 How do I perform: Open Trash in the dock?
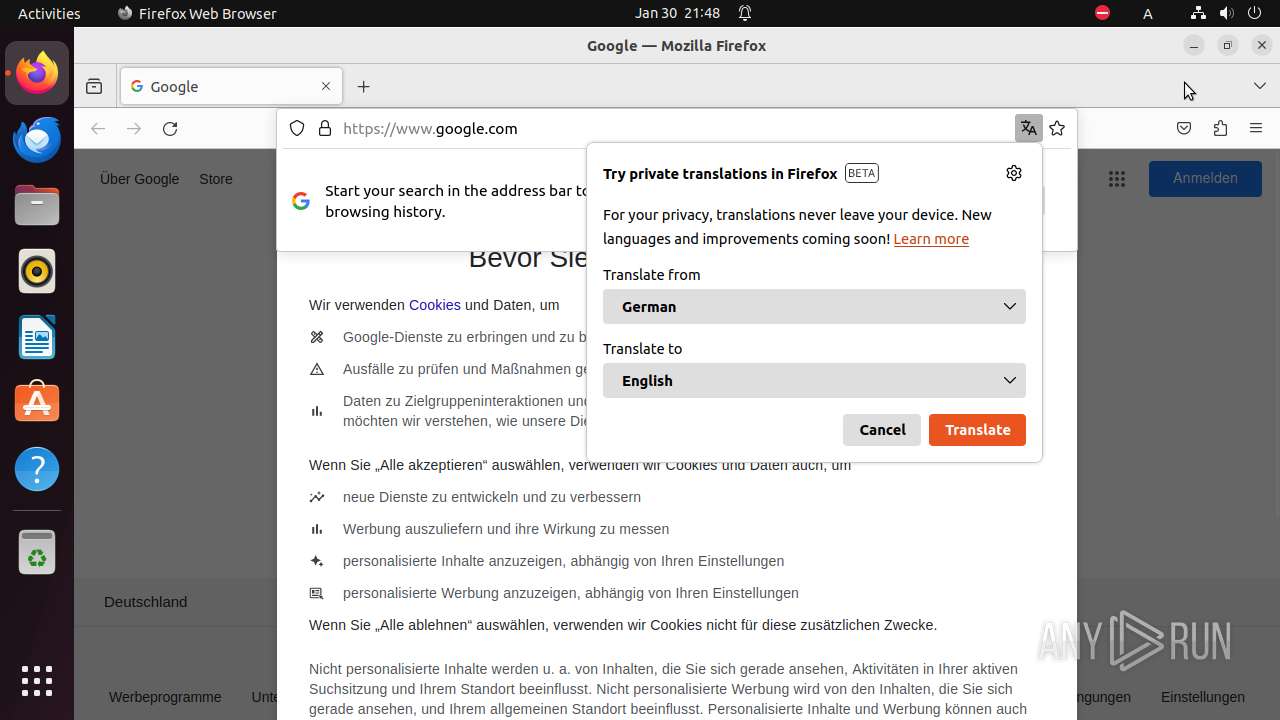pos(37,552)
